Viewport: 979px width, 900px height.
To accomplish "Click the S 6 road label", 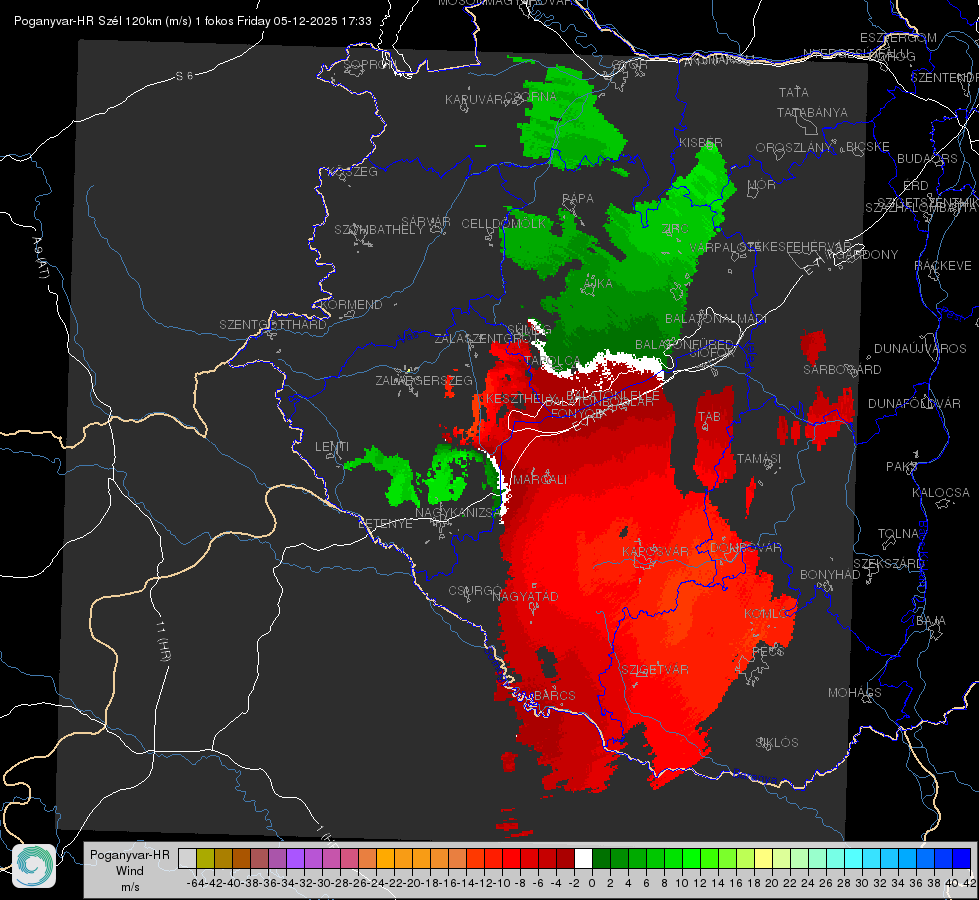I will pyautogui.click(x=185, y=76).
